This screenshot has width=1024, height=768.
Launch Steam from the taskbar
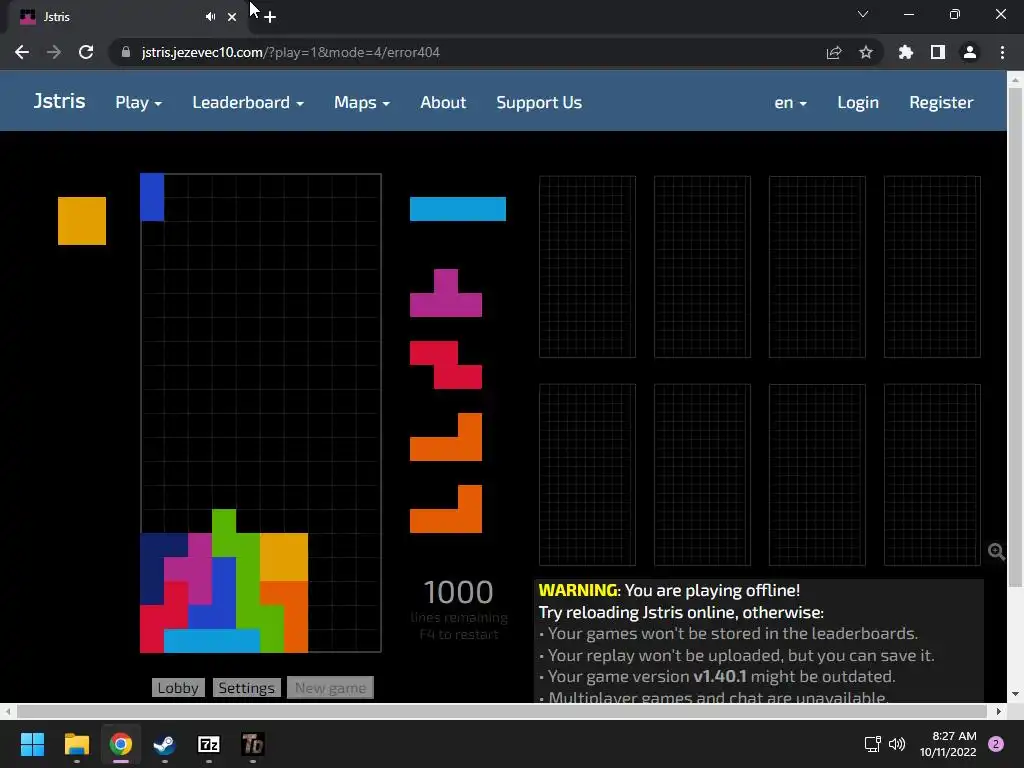pyautogui.click(x=165, y=744)
